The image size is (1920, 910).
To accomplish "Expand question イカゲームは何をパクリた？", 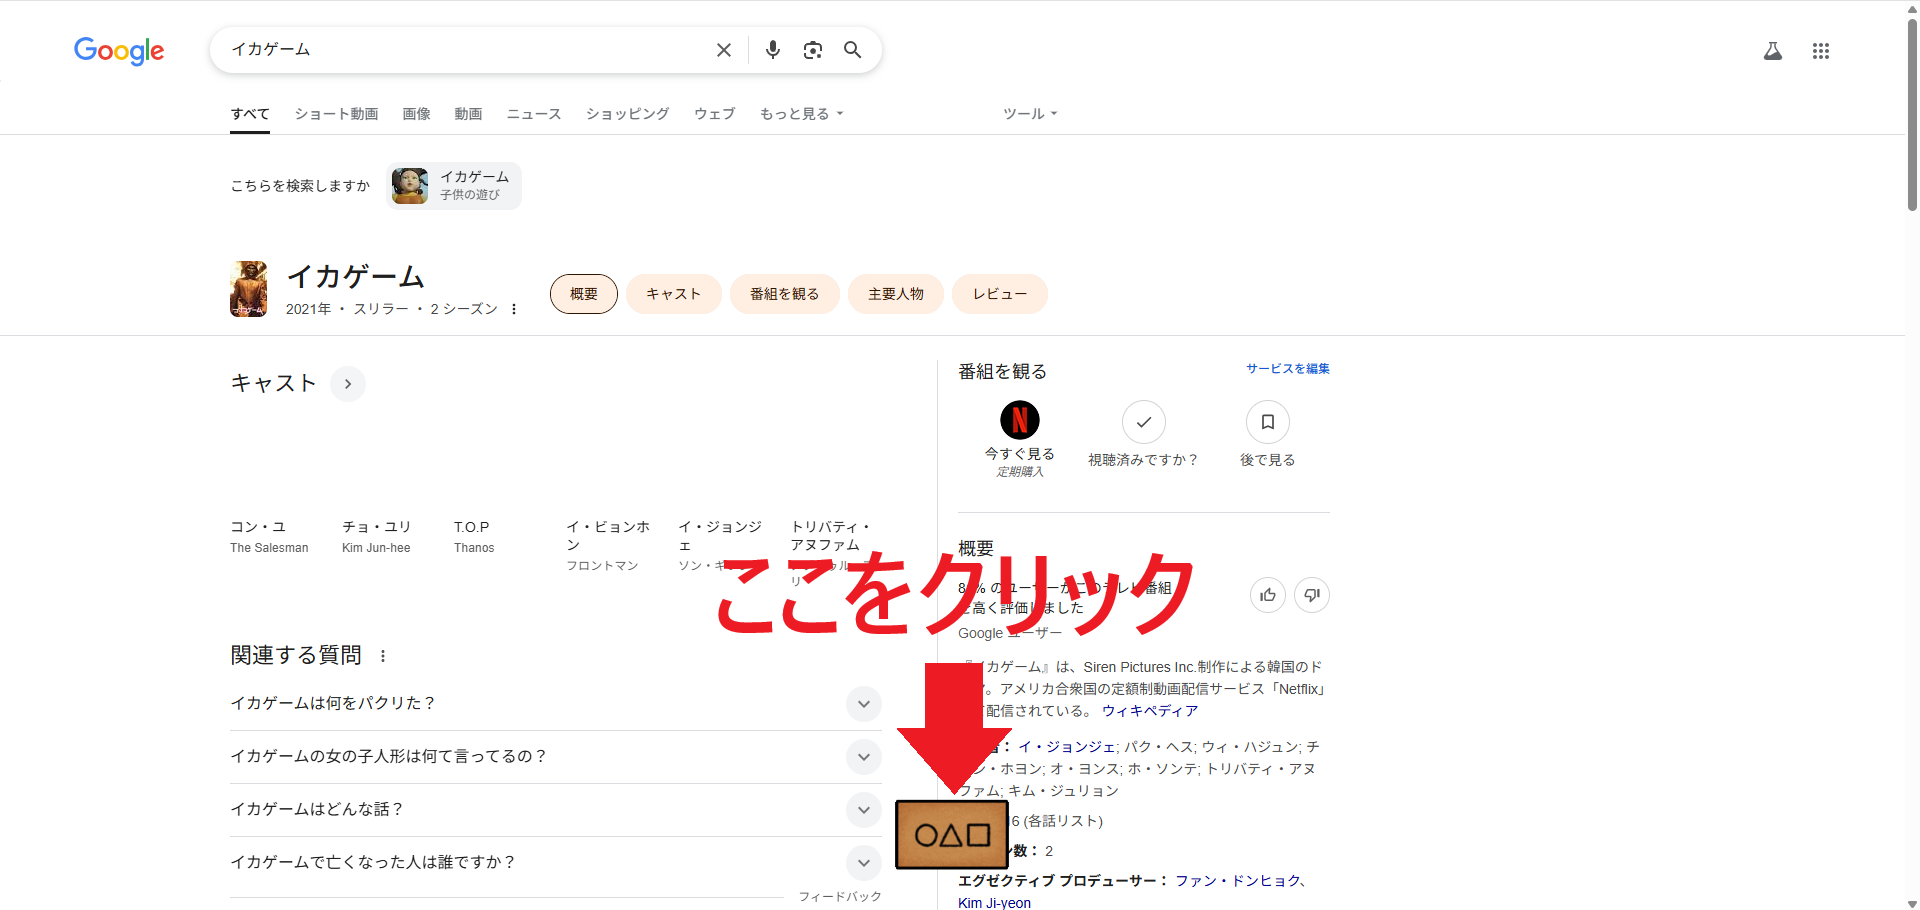I will pos(556,704).
